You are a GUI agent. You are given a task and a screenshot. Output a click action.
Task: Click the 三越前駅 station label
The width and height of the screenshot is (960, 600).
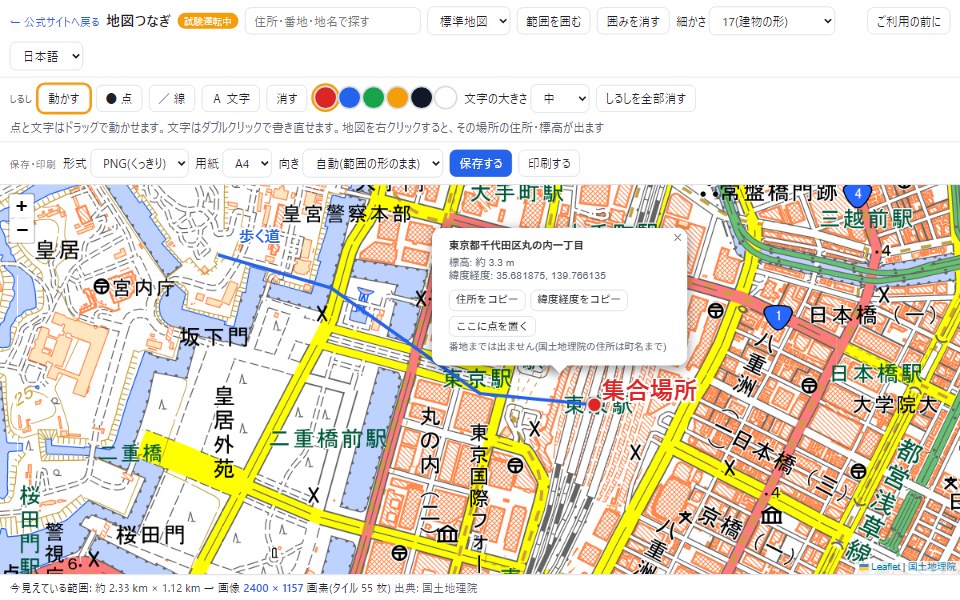[x=866, y=219]
